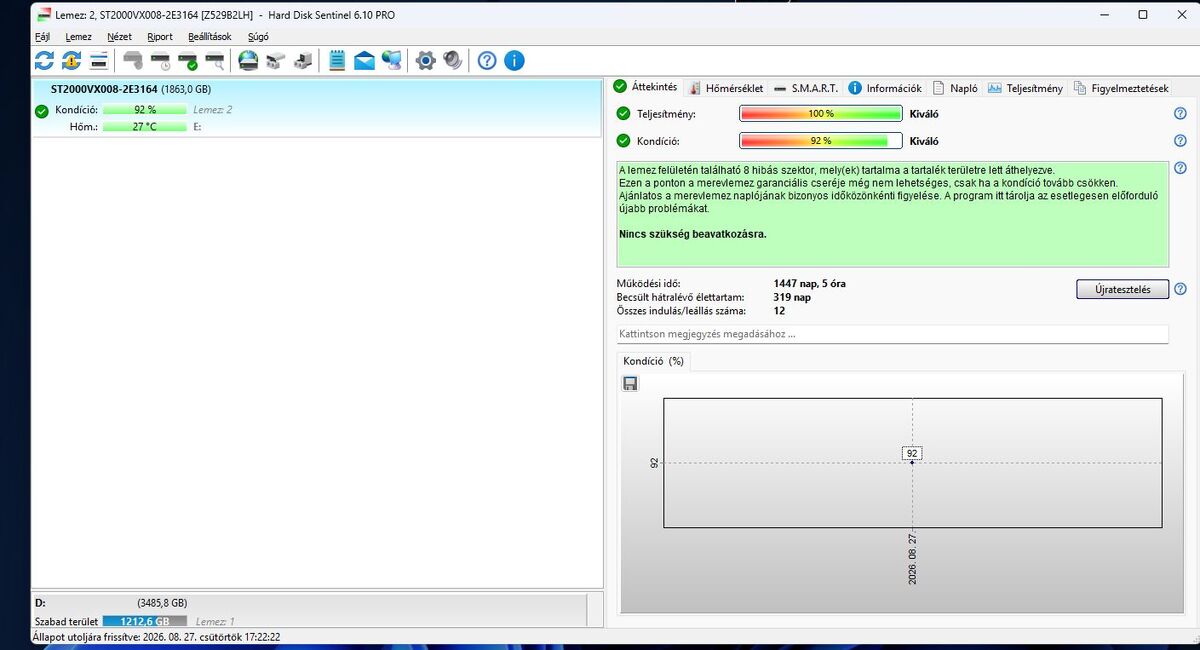Click the refresh icon with yellow warning sign
Screen dimensions: 1200x650
tap(71, 60)
